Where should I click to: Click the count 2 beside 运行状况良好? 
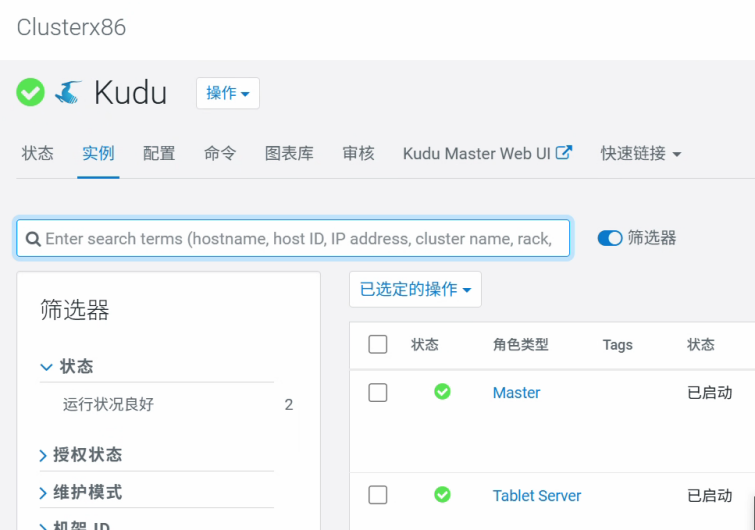click(288, 404)
